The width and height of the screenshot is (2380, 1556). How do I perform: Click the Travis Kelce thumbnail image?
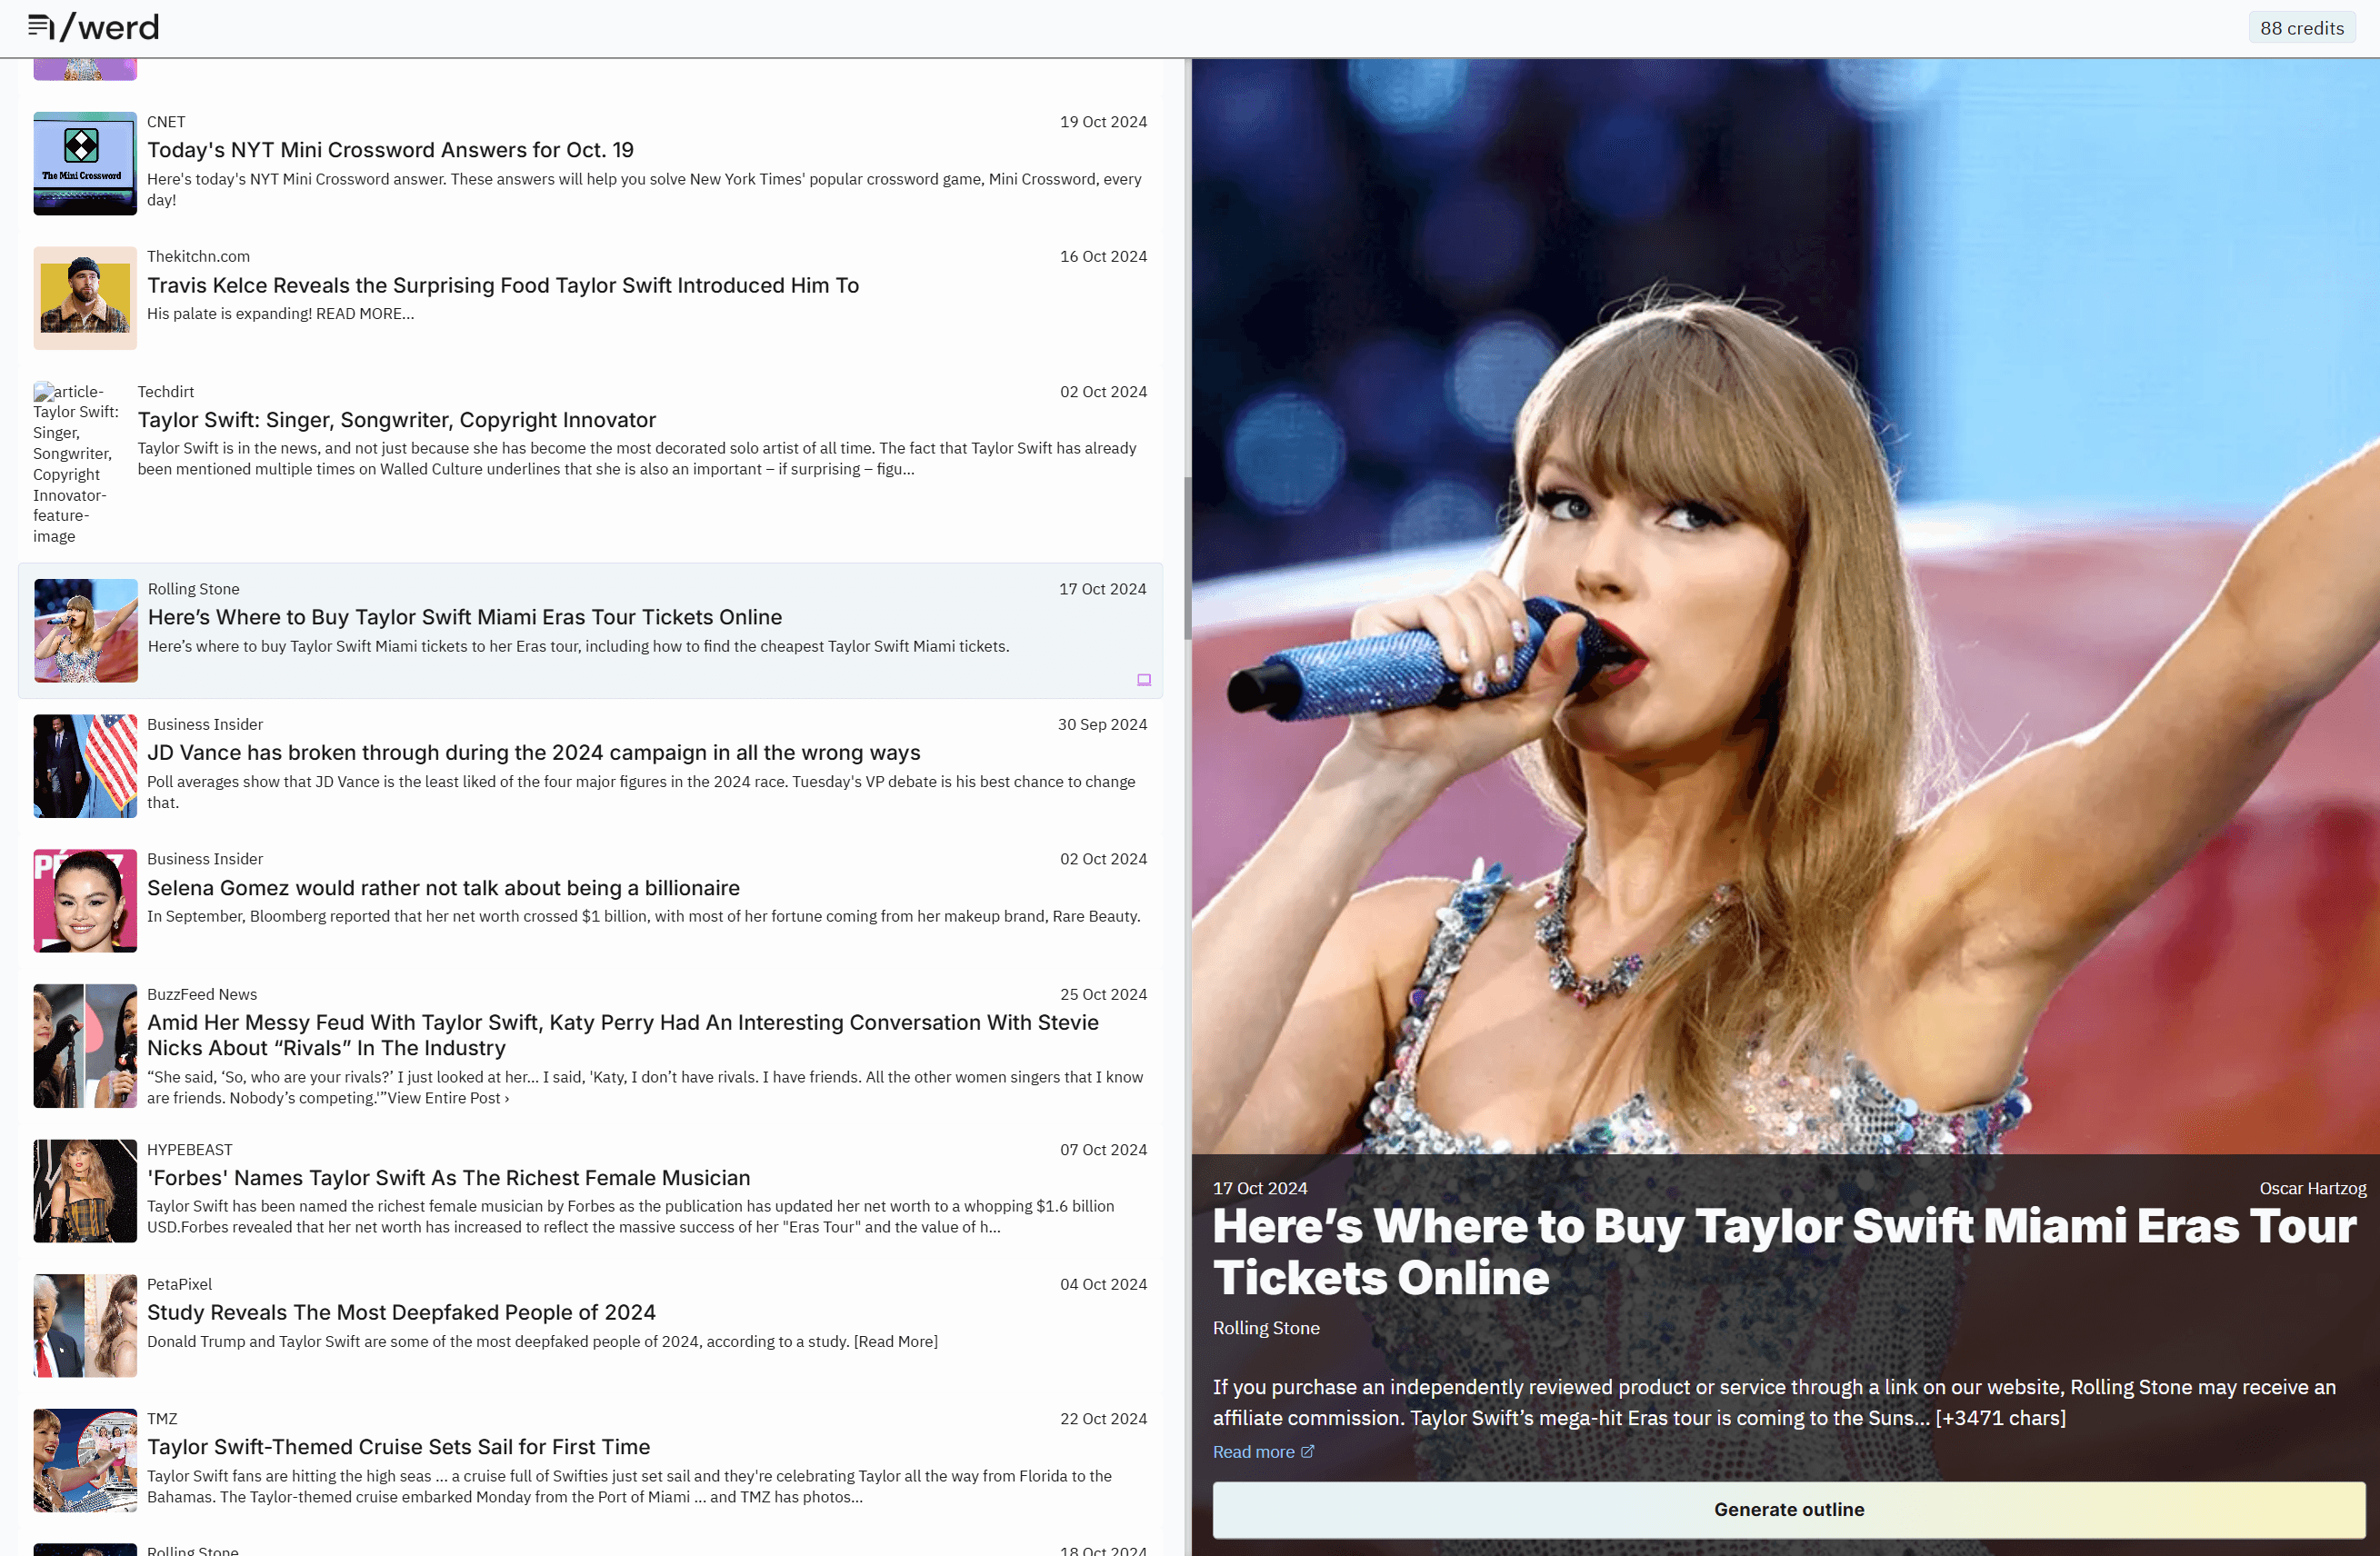(x=85, y=298)
